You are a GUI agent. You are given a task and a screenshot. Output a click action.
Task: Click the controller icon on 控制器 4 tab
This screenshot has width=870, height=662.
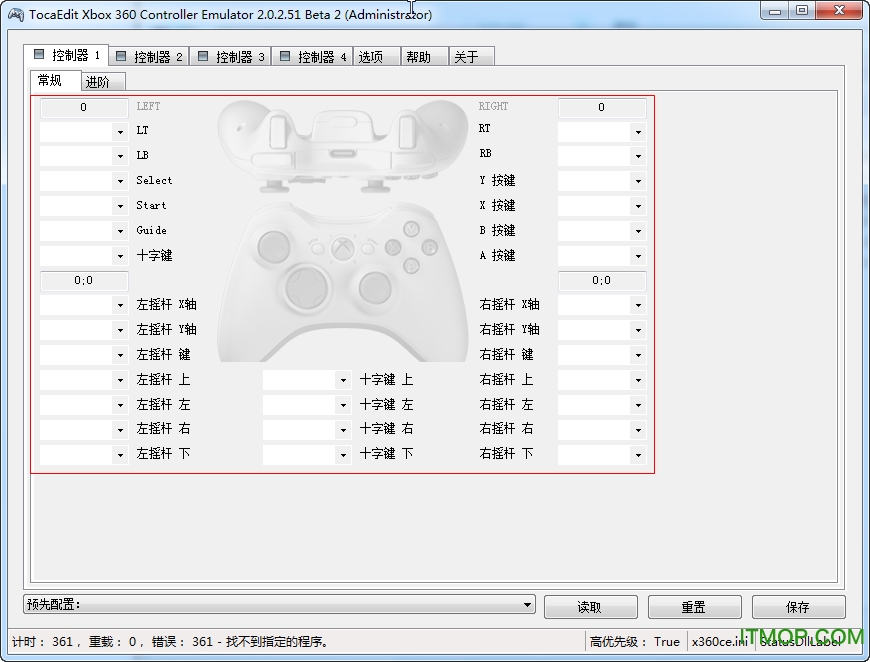[x=286, y=56]
